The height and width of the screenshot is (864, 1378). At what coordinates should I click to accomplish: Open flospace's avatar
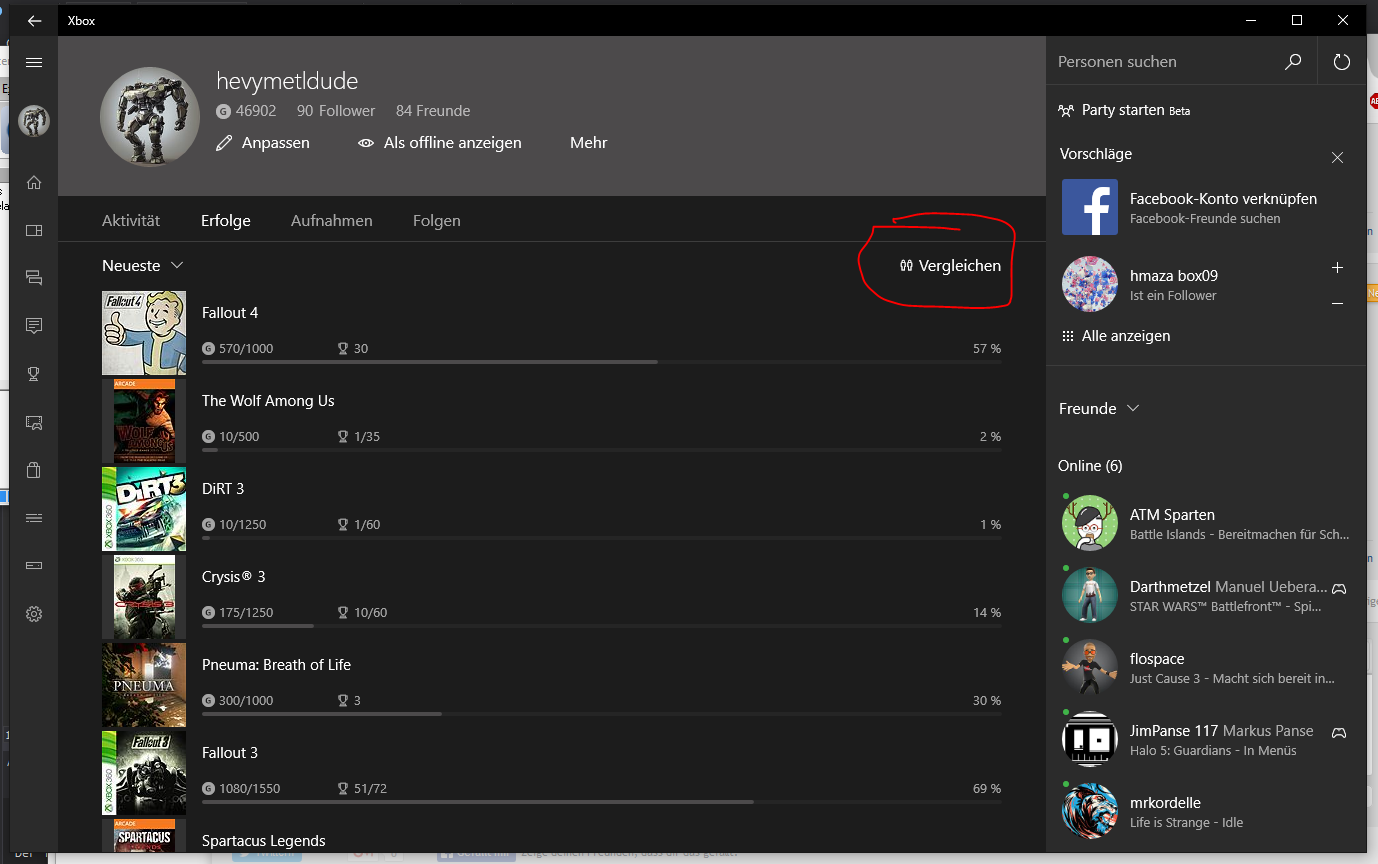click(x=1090, y=667)
